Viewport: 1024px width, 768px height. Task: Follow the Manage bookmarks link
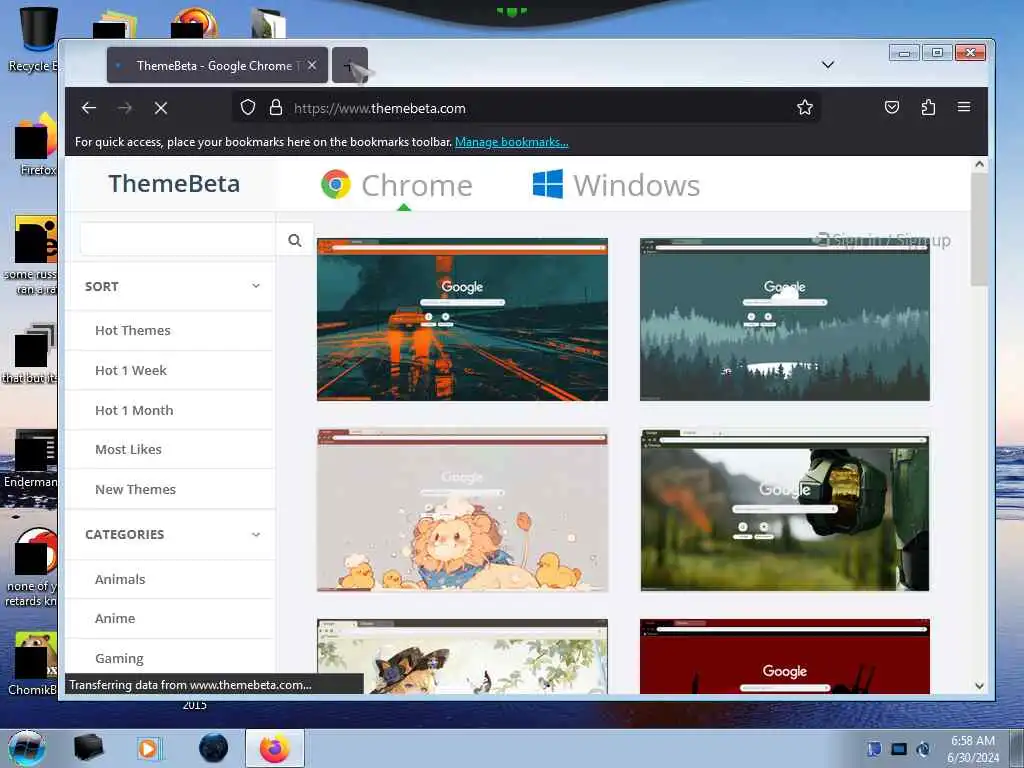pyautogui.click(x=511, y=142)
